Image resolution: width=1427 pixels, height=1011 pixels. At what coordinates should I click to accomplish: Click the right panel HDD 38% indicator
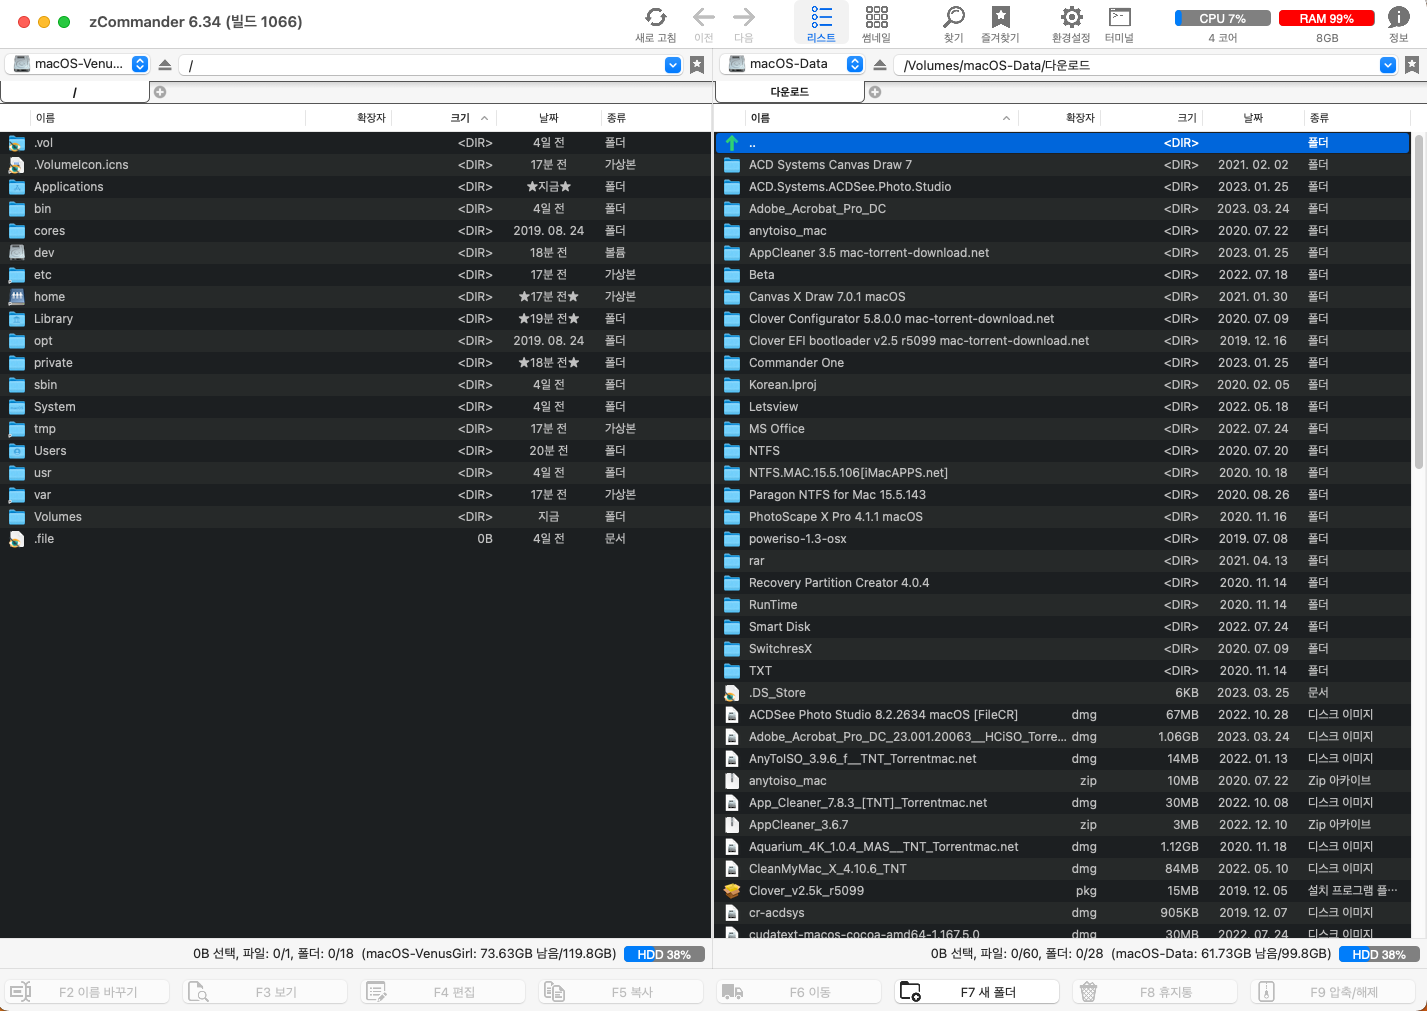[x=1379, y=954]
